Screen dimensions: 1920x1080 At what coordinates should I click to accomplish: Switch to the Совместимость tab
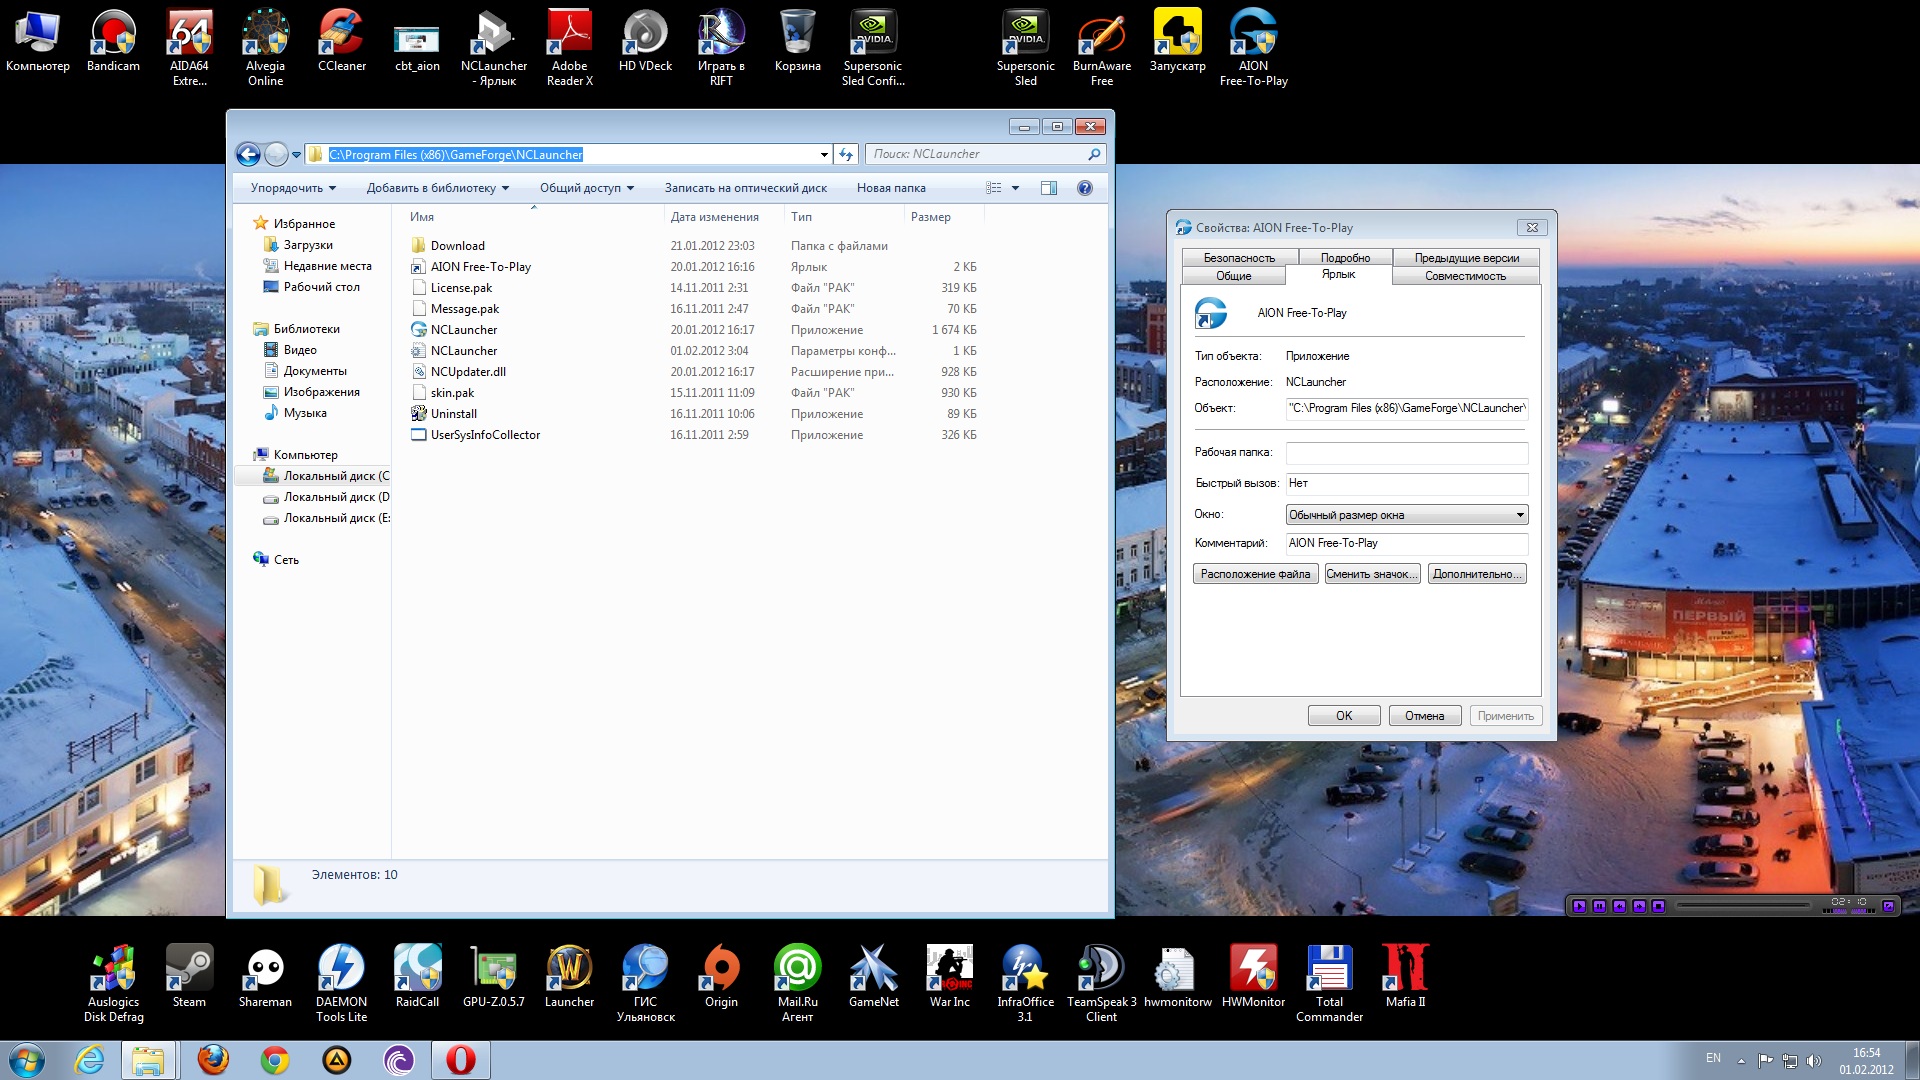(x=1465, y=276)
